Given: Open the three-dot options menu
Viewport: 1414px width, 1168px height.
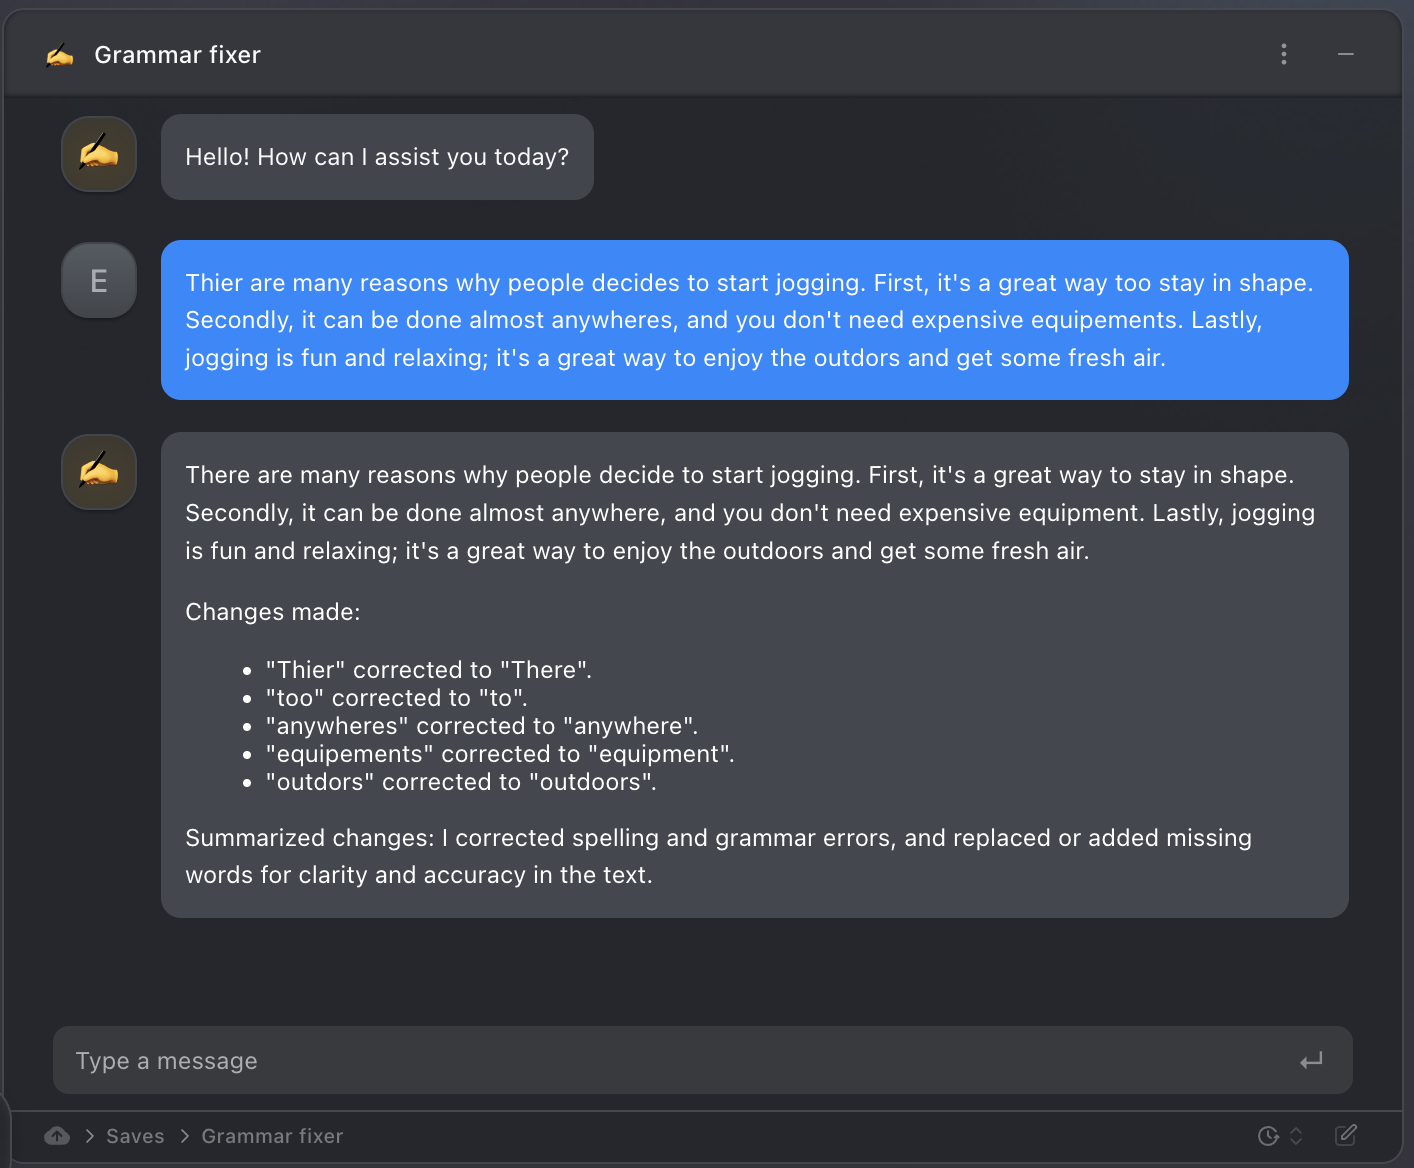Looking at the screenshot, I should coord(1284,55).
